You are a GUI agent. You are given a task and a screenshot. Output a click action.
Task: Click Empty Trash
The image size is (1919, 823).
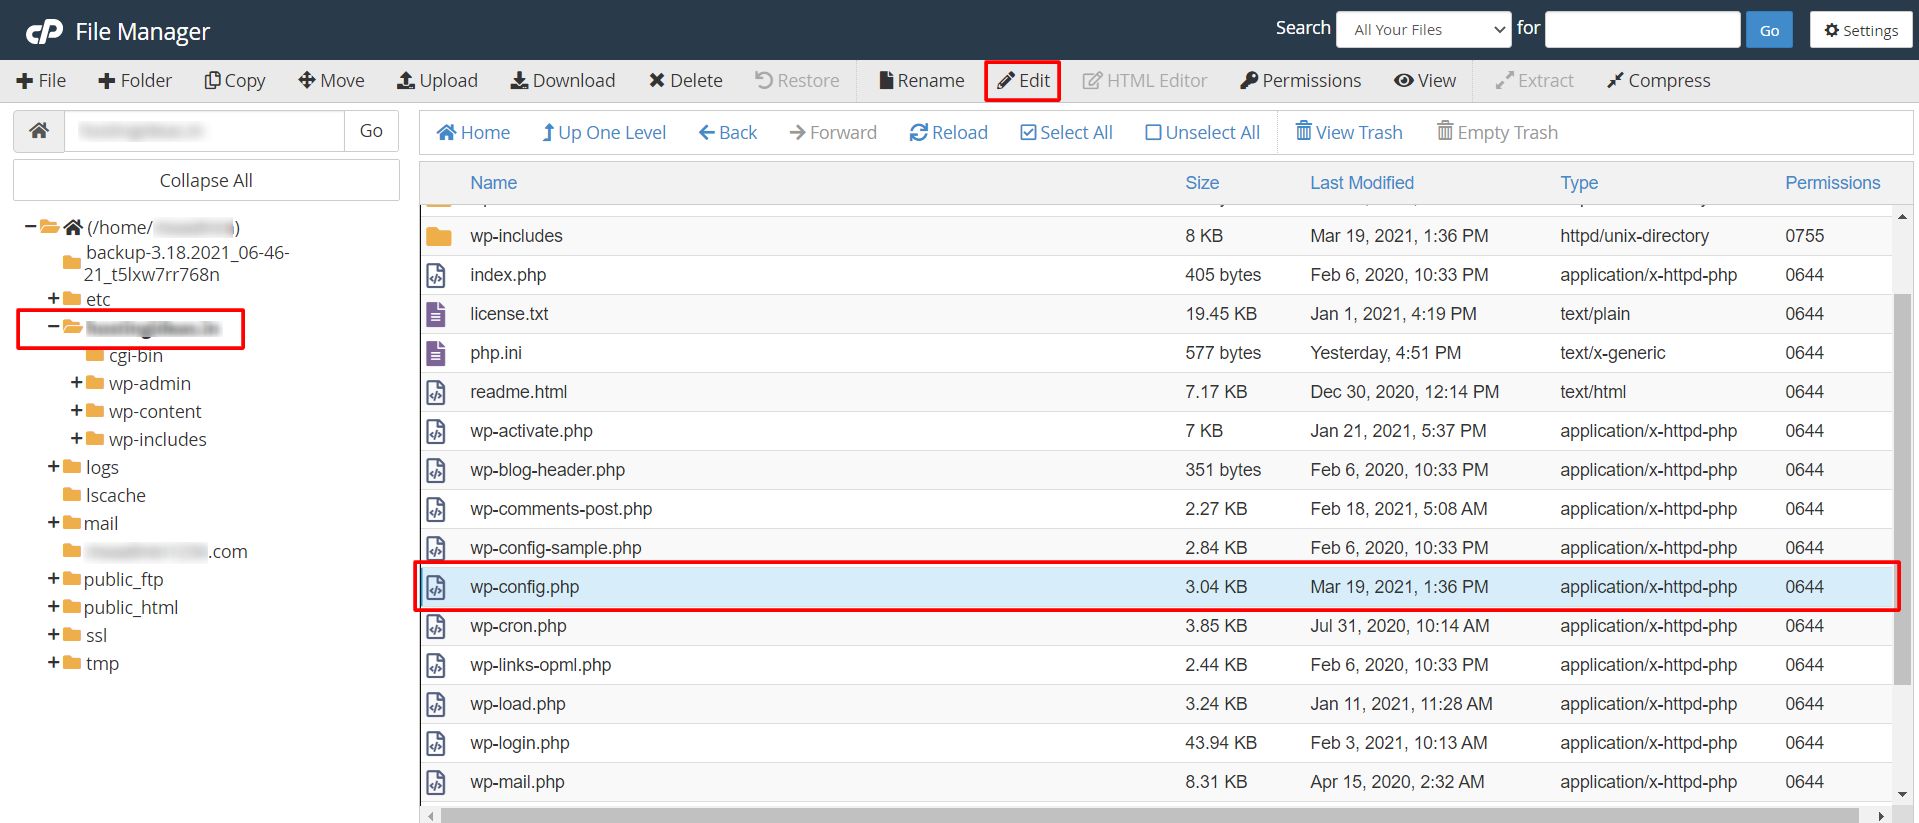(x=1497, y=132)
